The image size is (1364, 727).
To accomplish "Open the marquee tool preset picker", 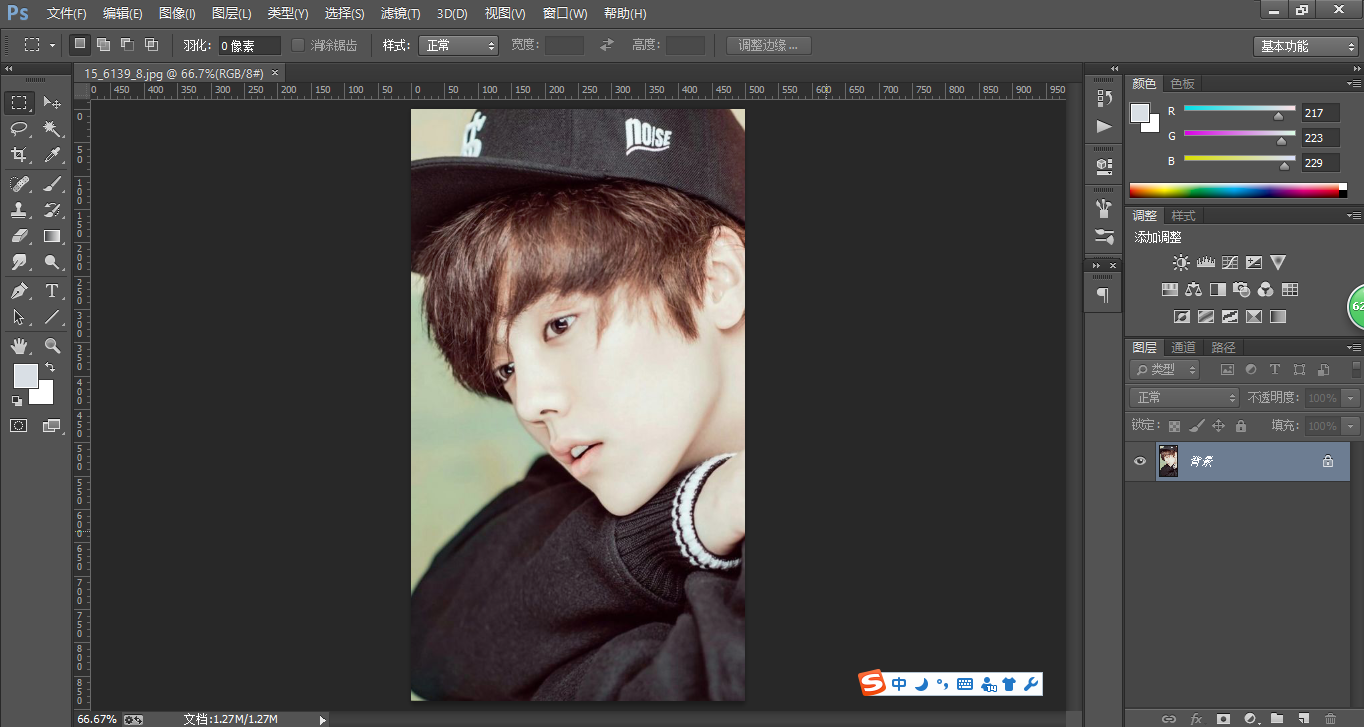I will coord(38,45).
